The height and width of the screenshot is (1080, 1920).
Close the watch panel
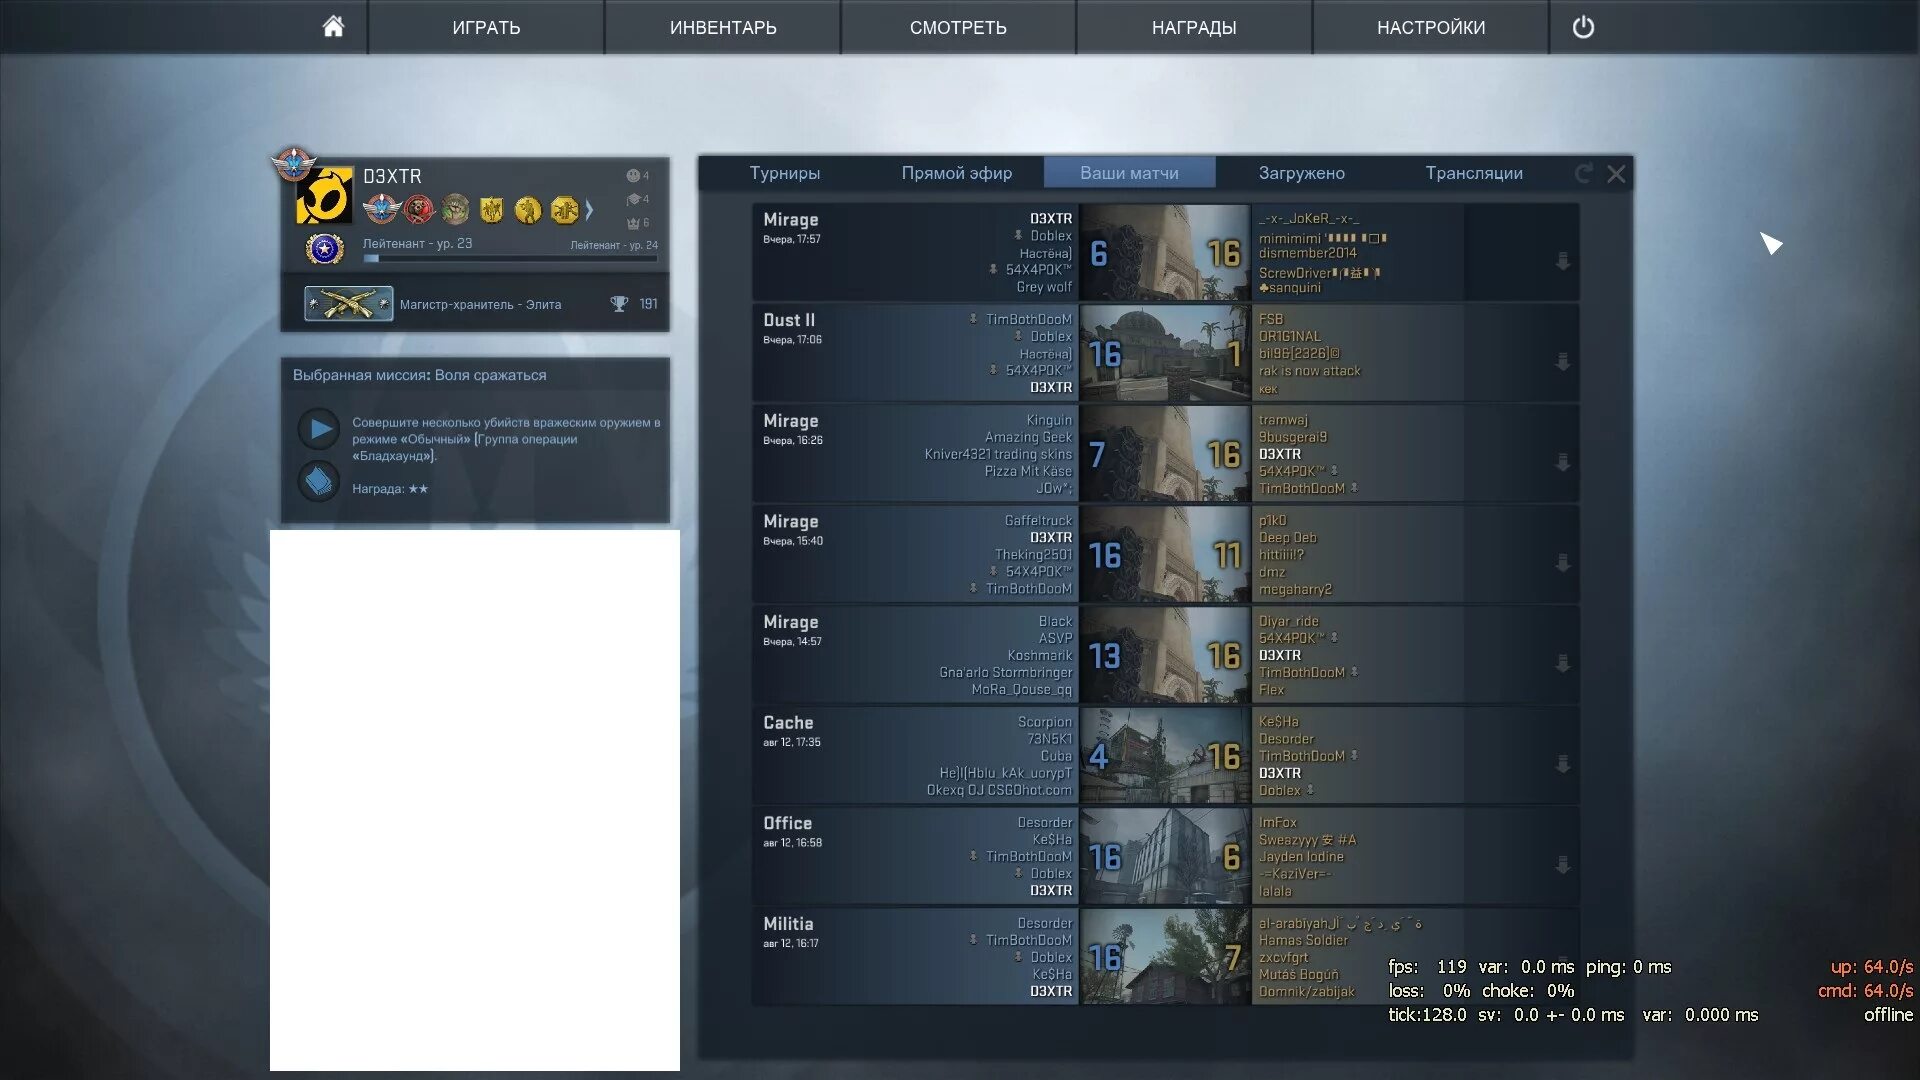1616,174
